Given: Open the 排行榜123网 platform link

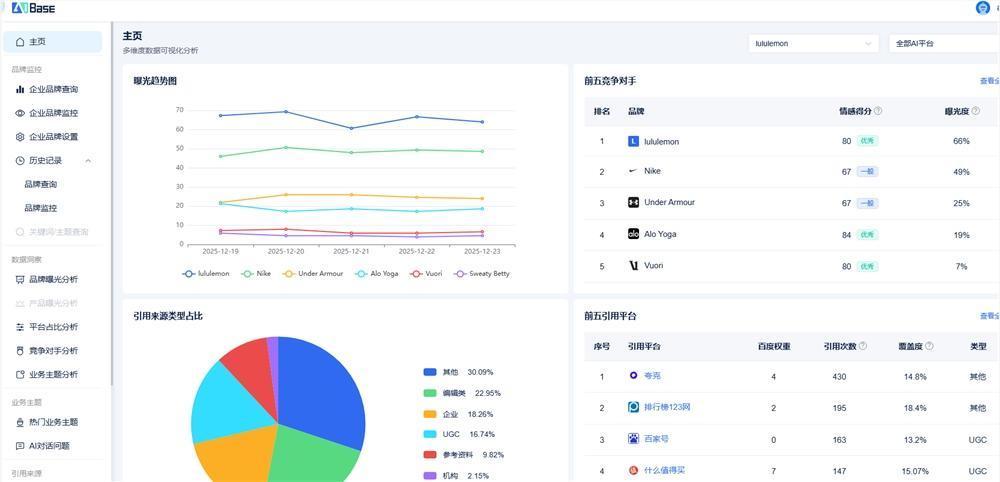Looking at the screenshot, I should click(x=666, y=408).
